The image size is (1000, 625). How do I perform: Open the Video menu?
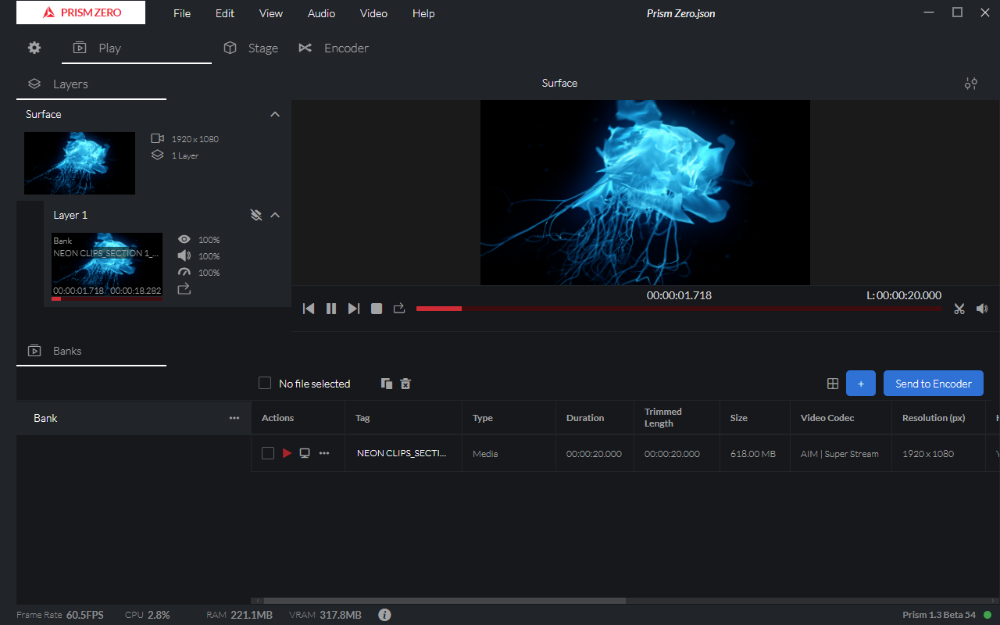coord(373,14)
